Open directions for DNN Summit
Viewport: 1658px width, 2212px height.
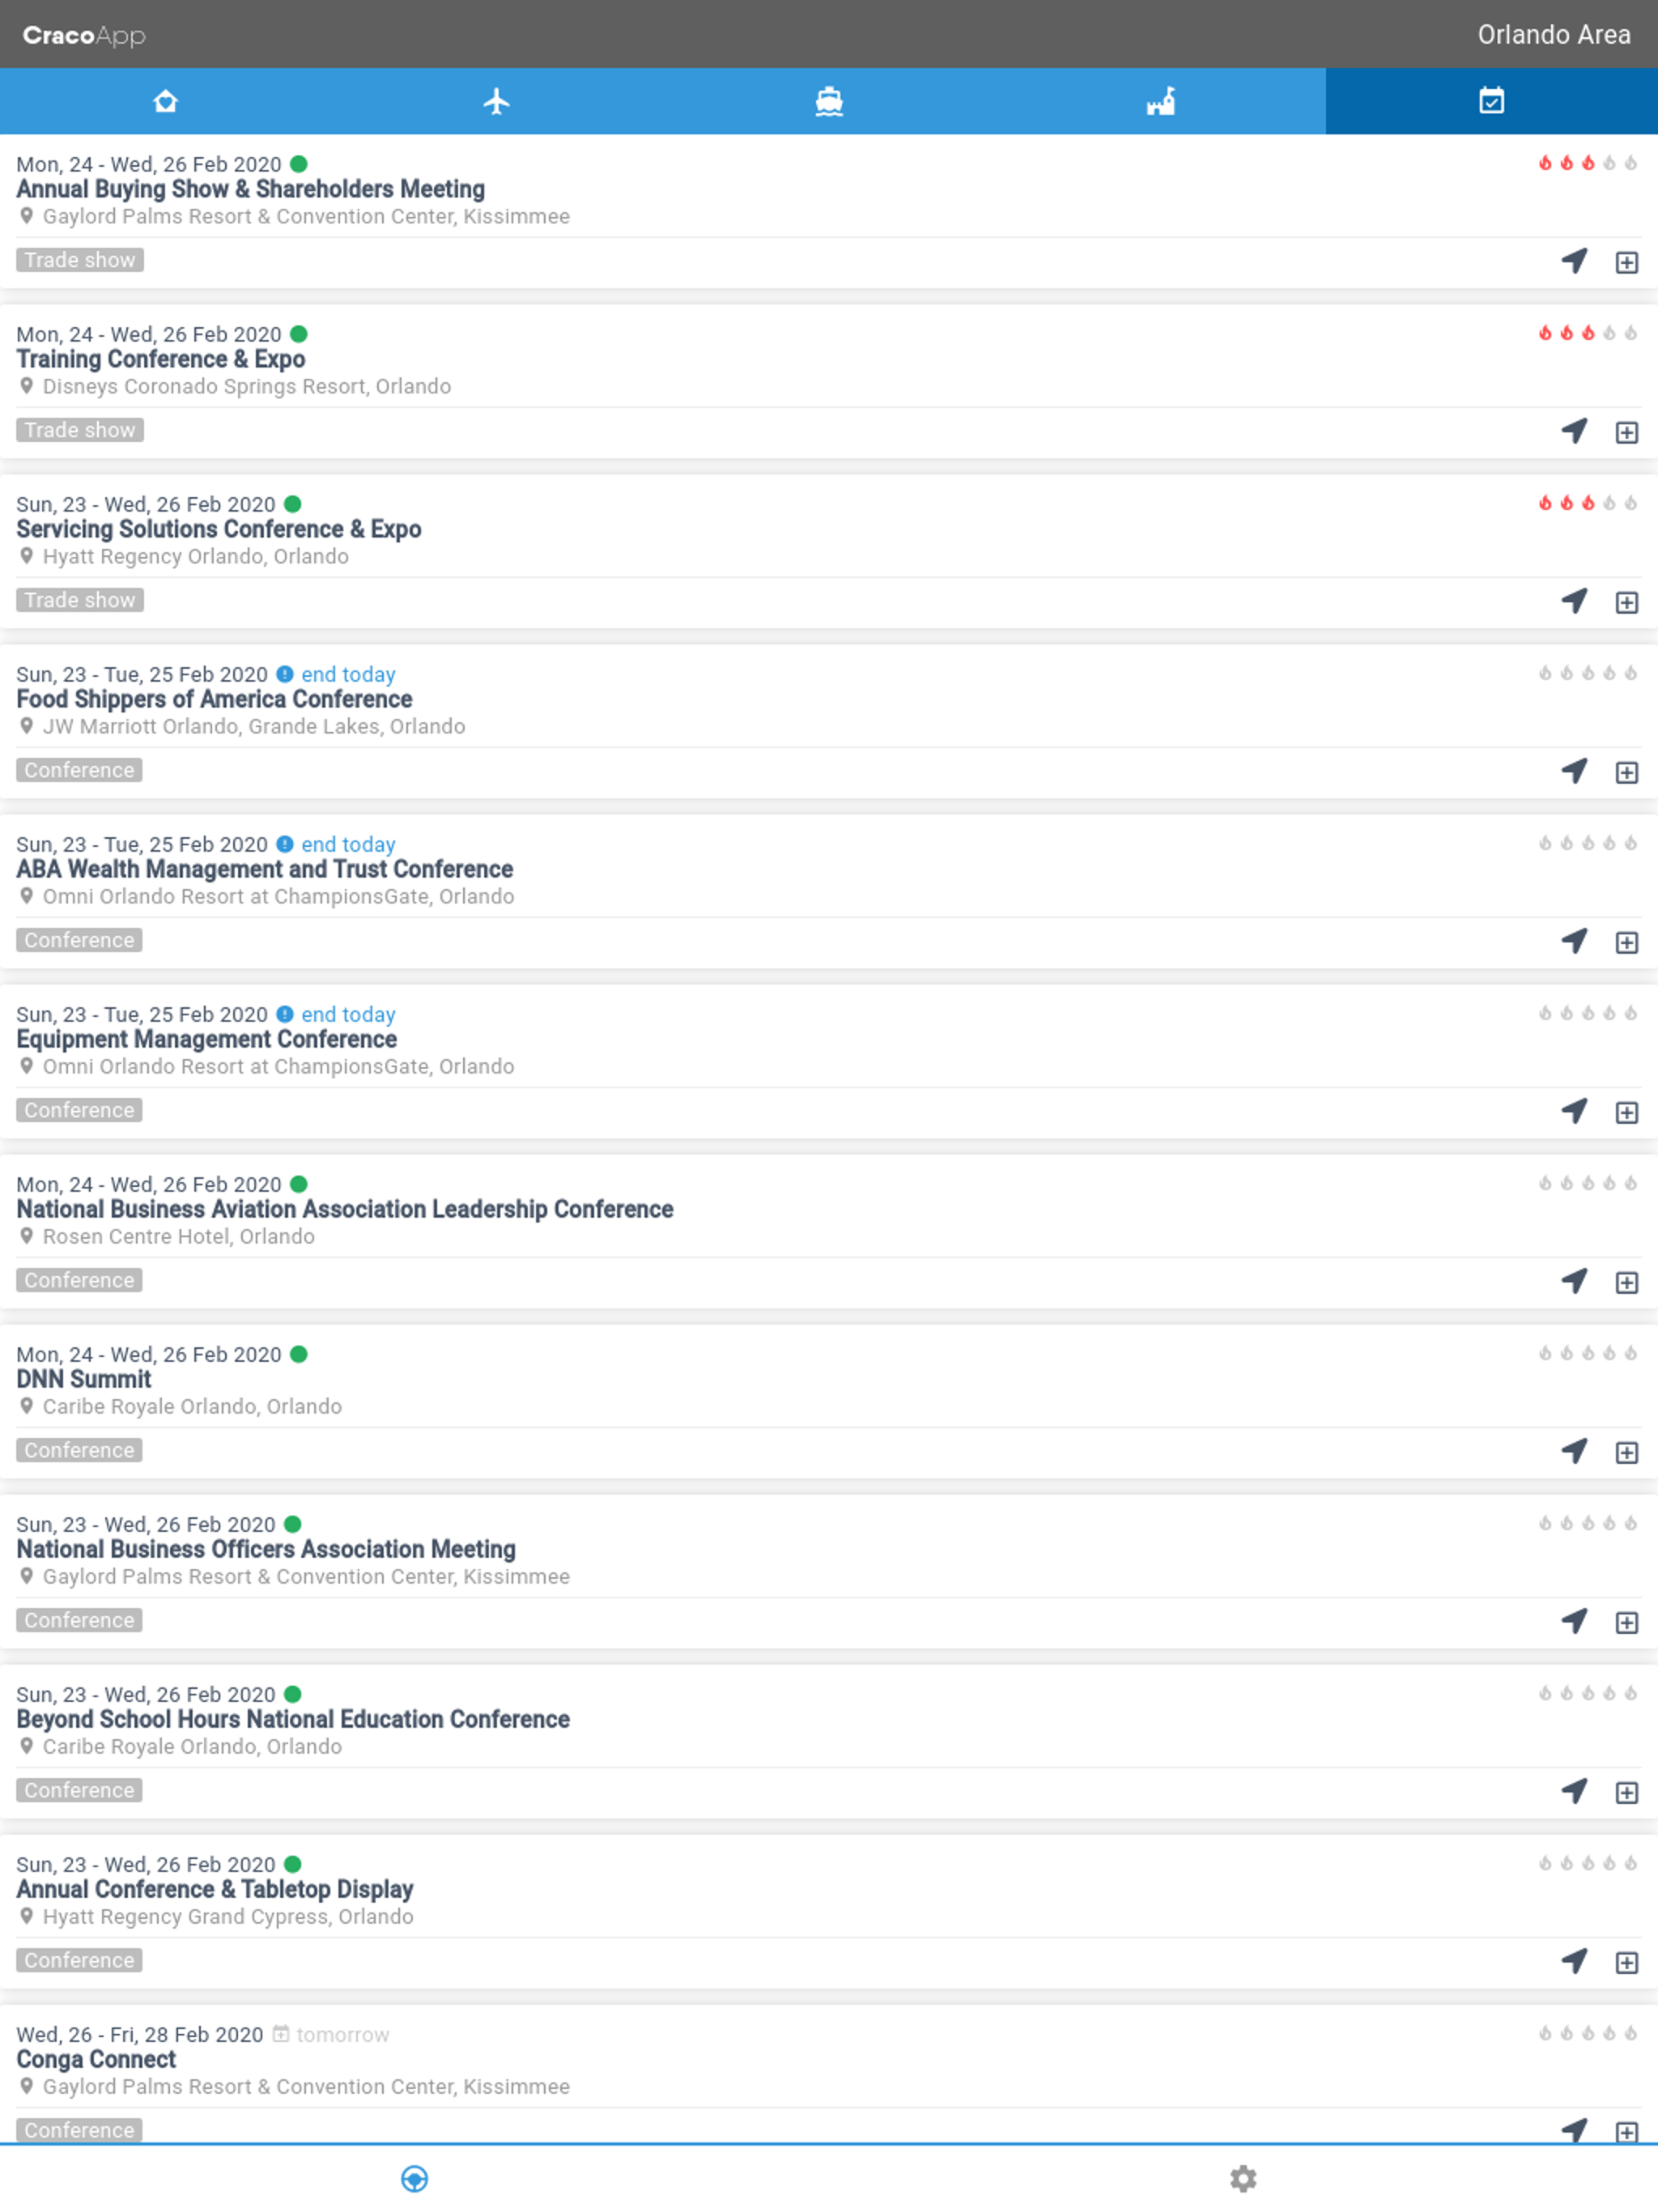tap(1573, 1451)
